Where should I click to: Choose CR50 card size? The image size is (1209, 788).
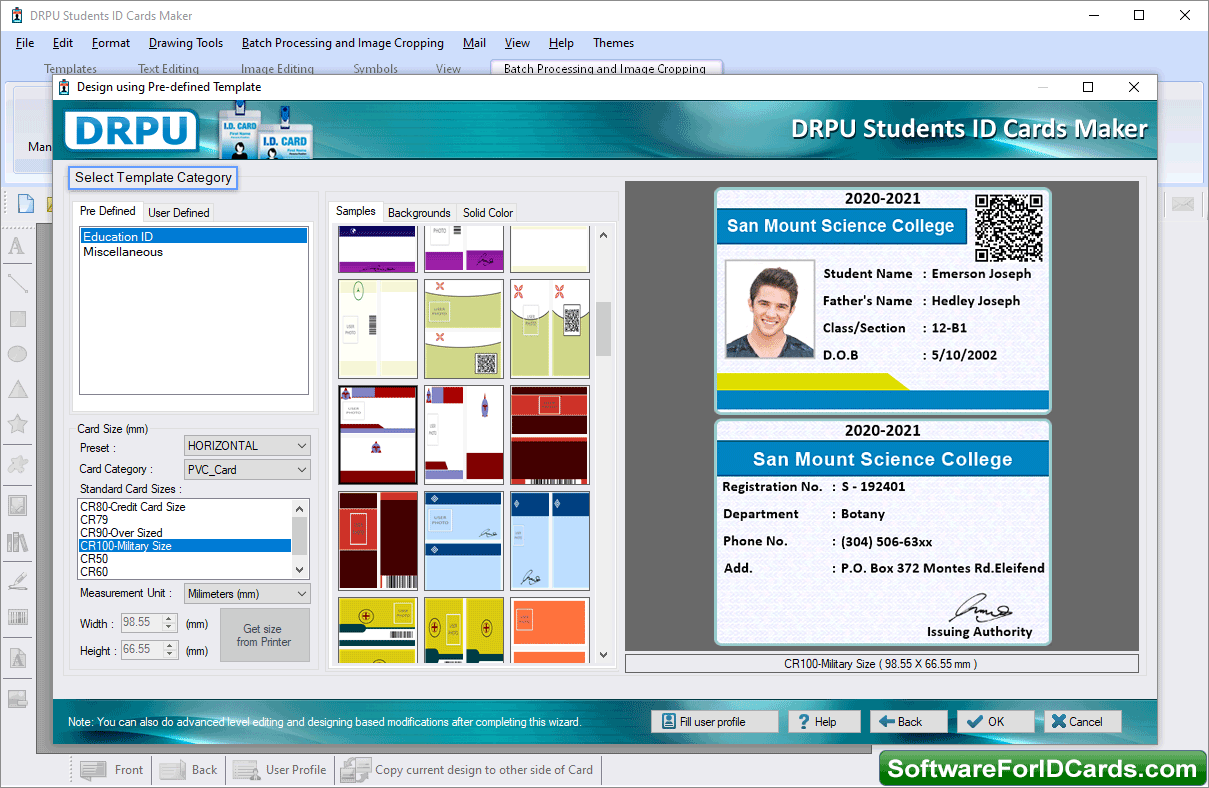click(185, 559)
